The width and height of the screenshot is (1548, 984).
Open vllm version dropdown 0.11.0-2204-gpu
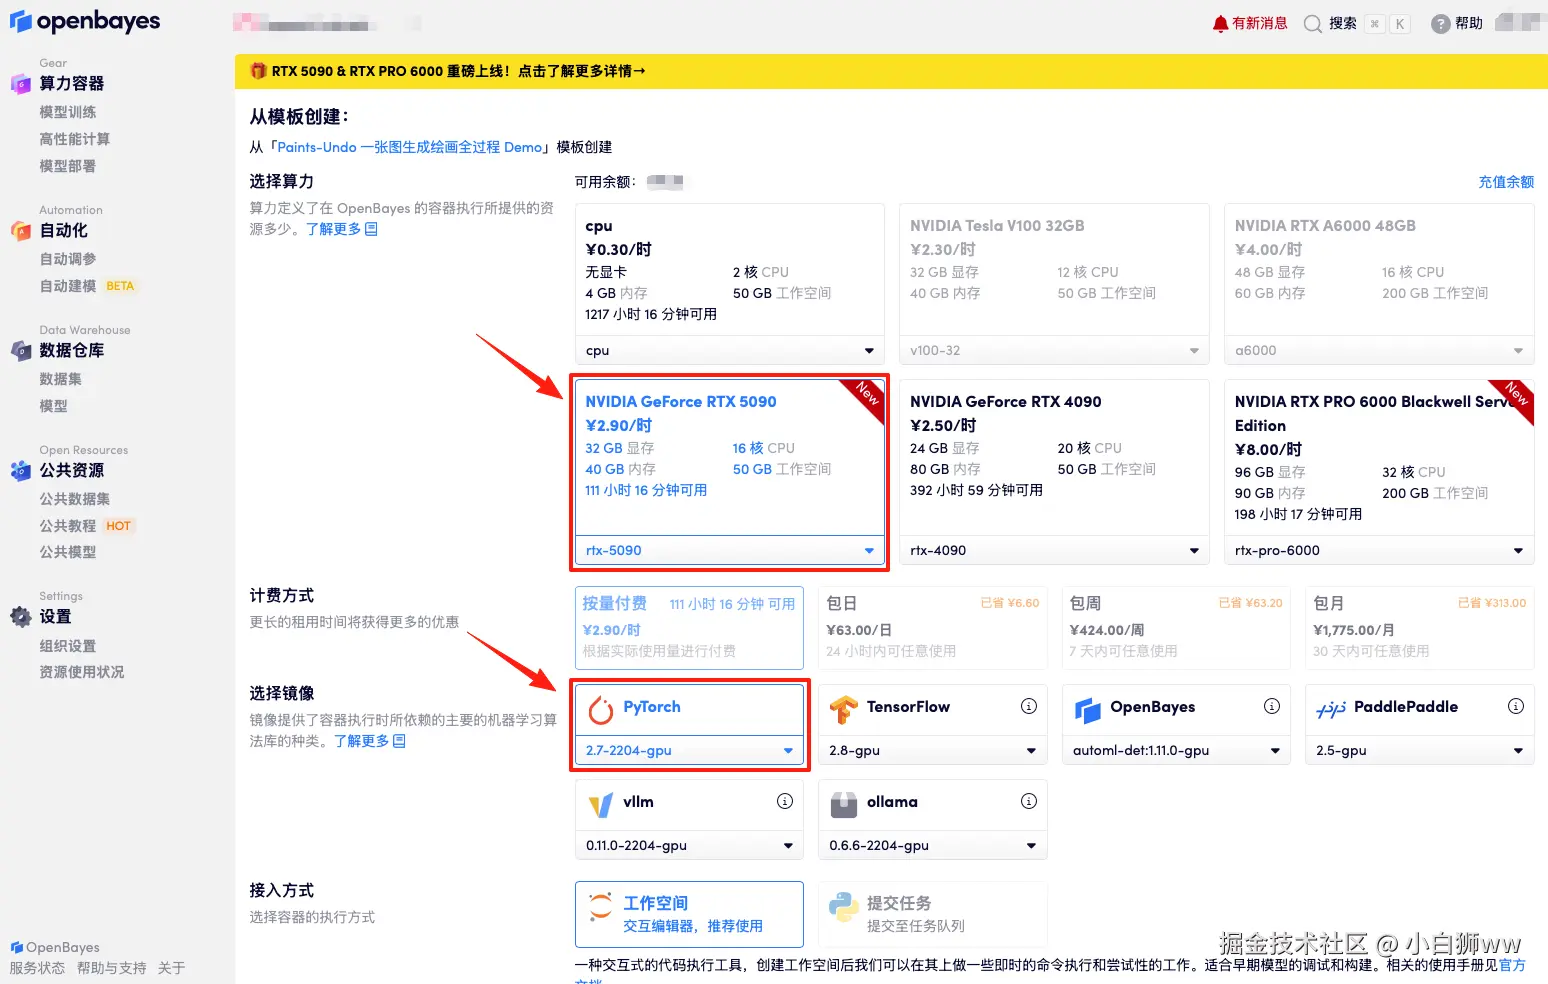click(x=689, y=846)
